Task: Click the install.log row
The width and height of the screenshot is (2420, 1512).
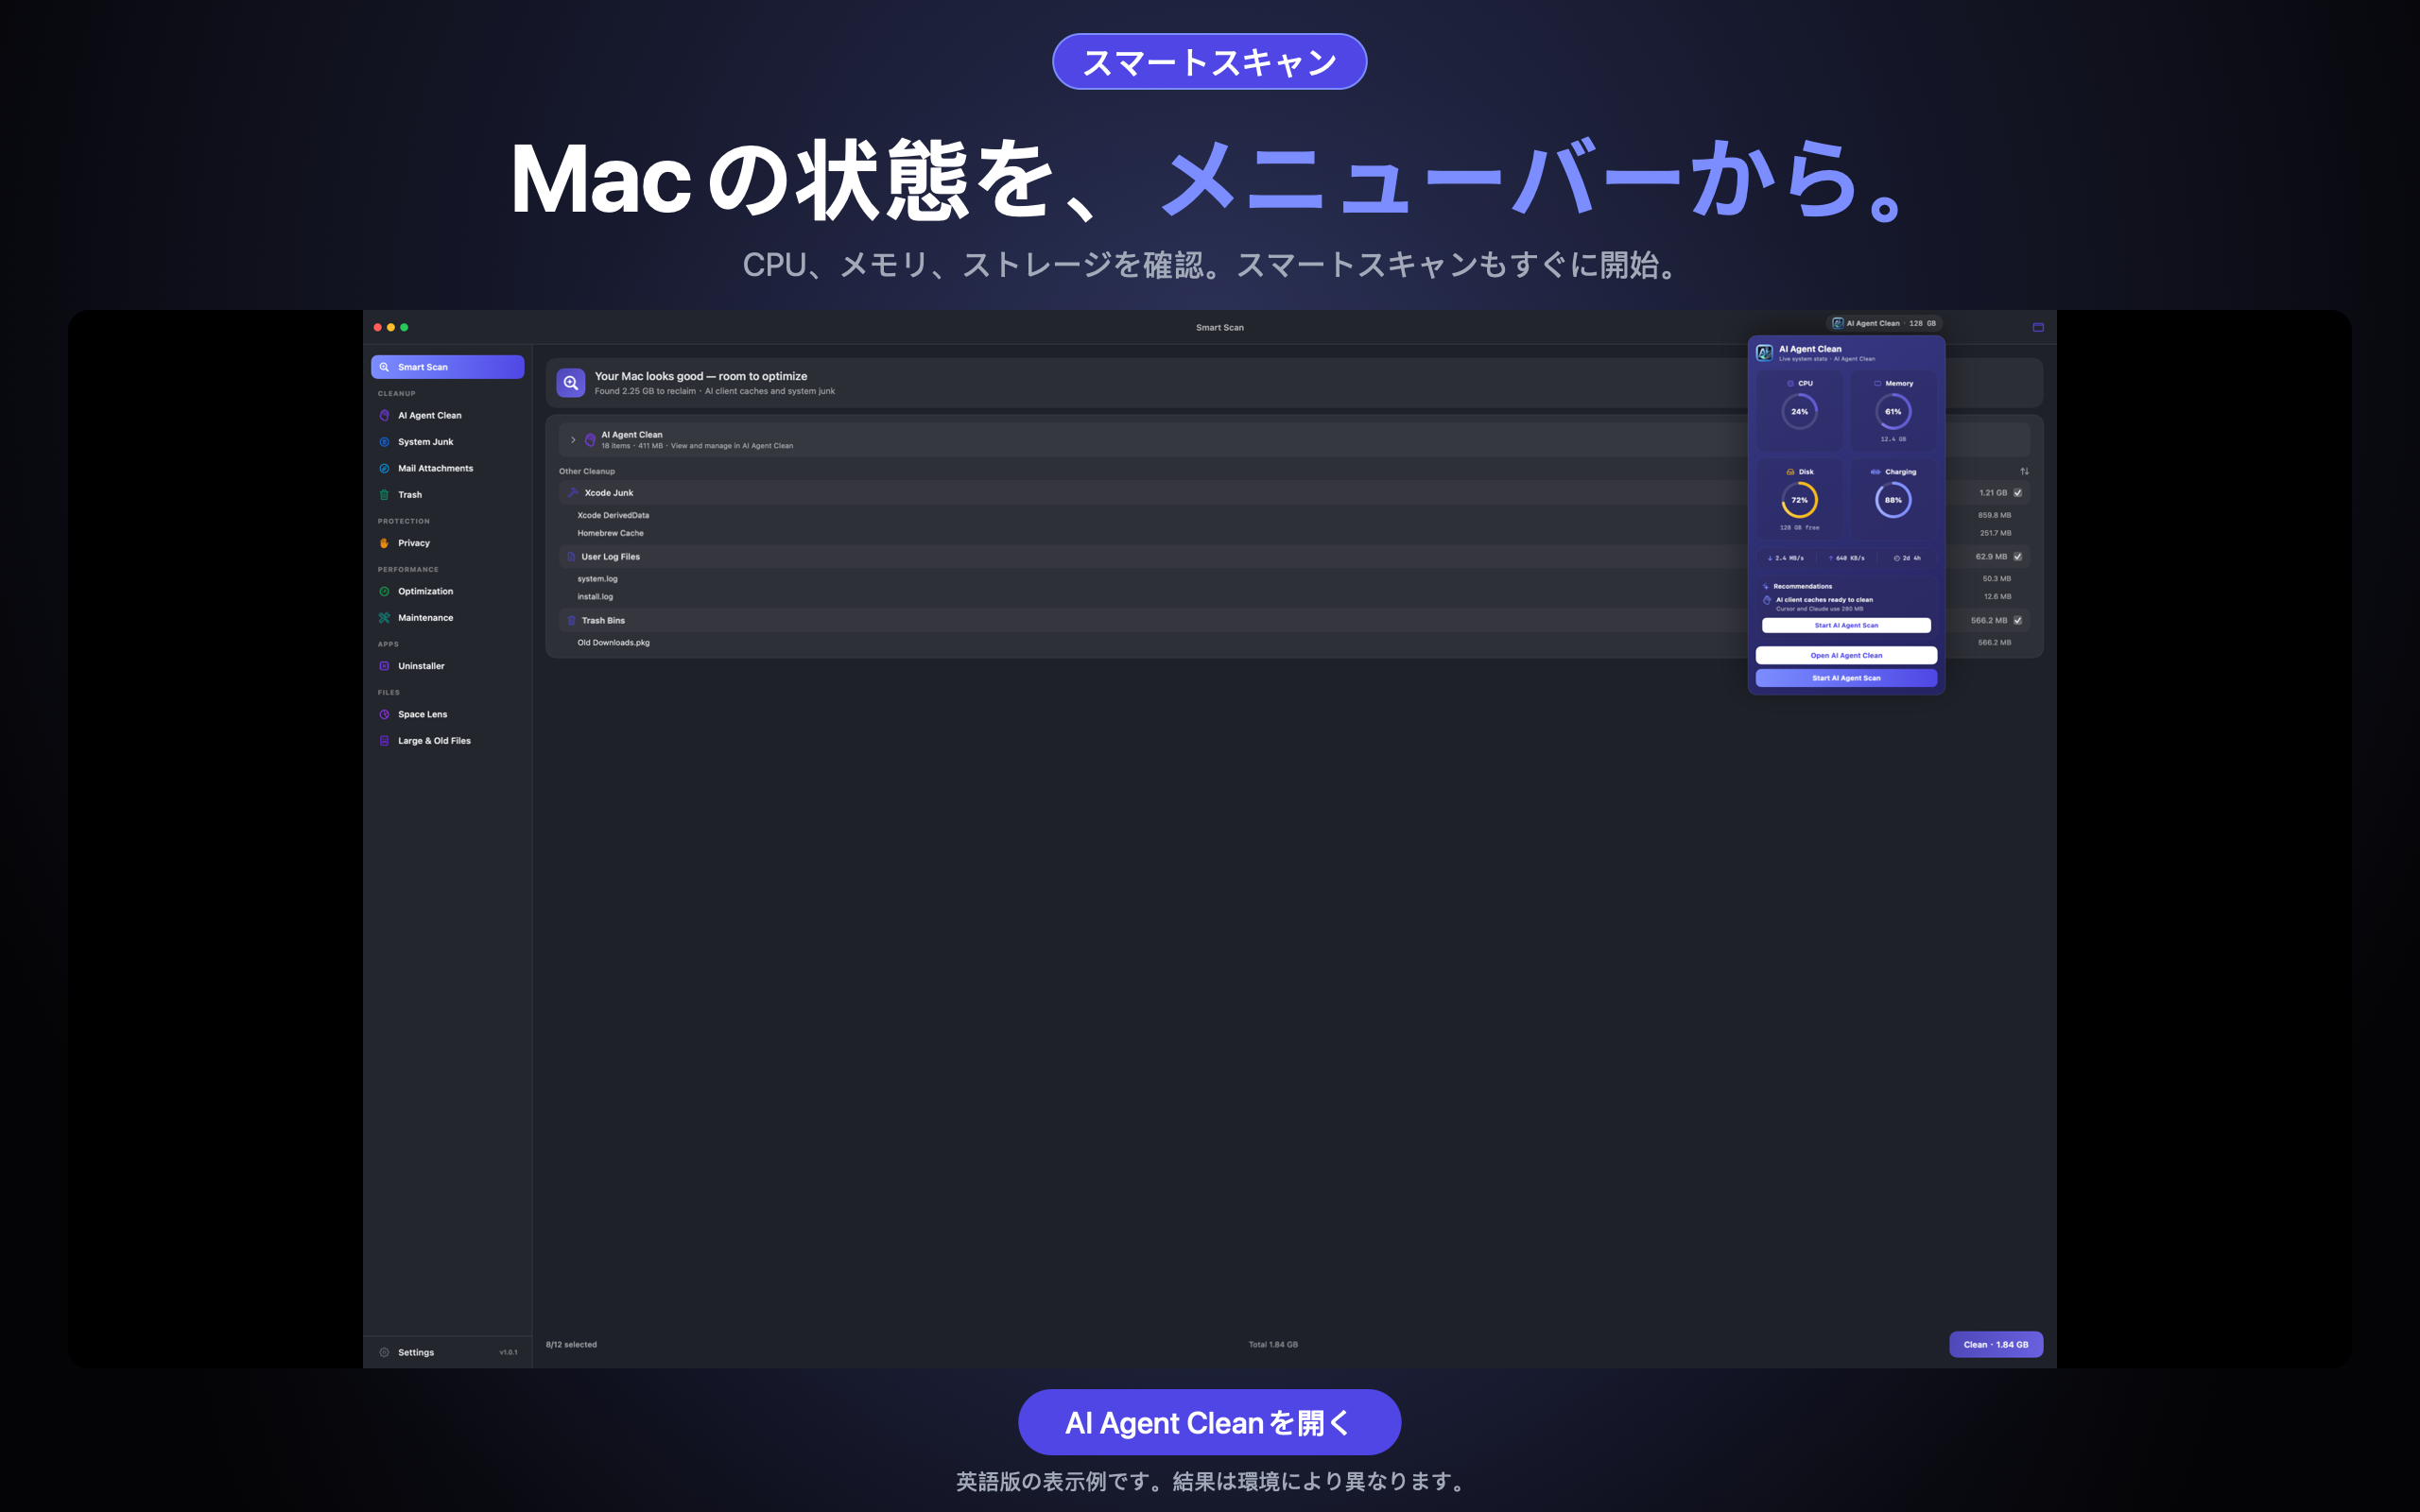Action: (x=1294, y=597)
